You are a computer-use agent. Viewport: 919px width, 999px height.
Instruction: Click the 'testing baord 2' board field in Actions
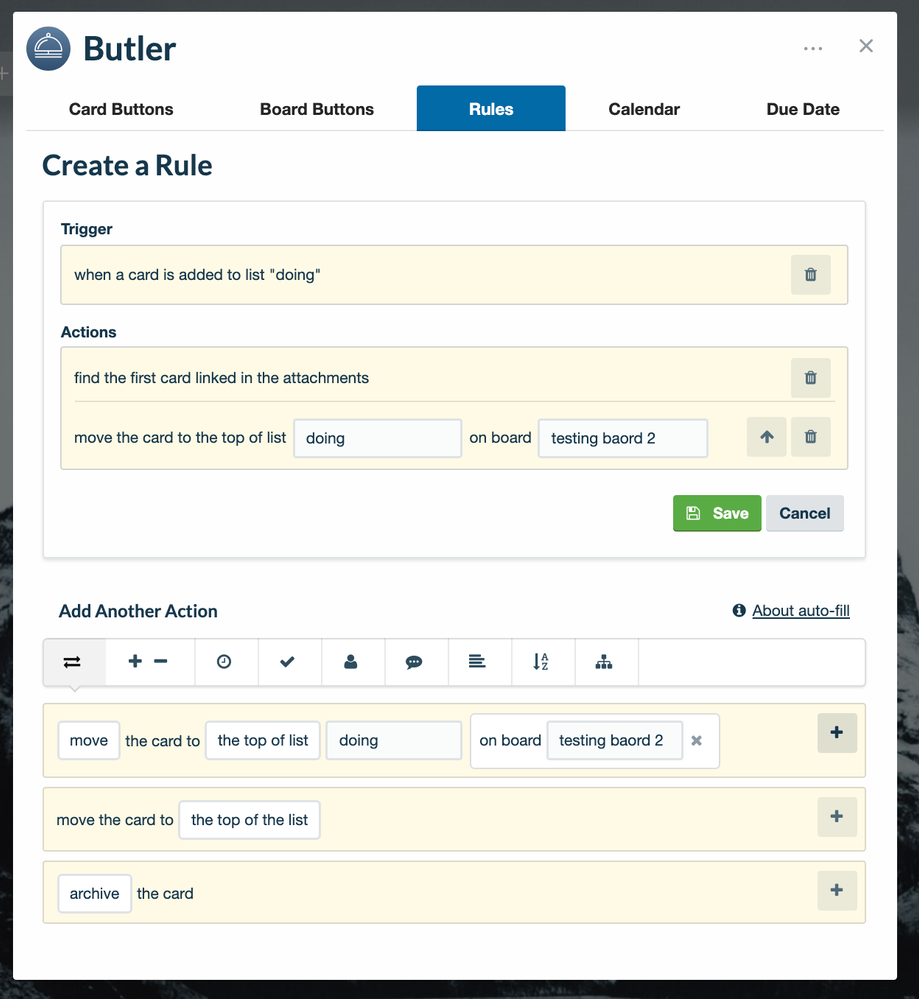623,438
